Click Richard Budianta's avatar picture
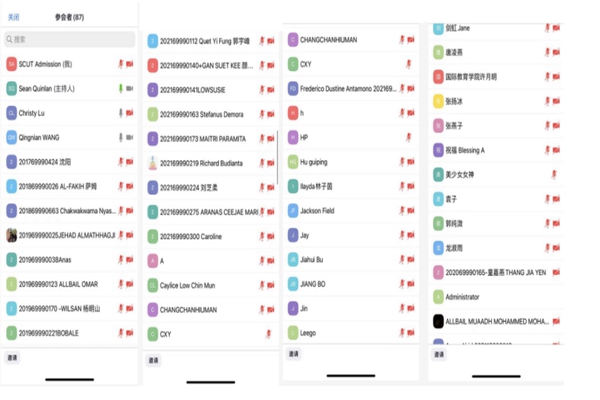 152,163
